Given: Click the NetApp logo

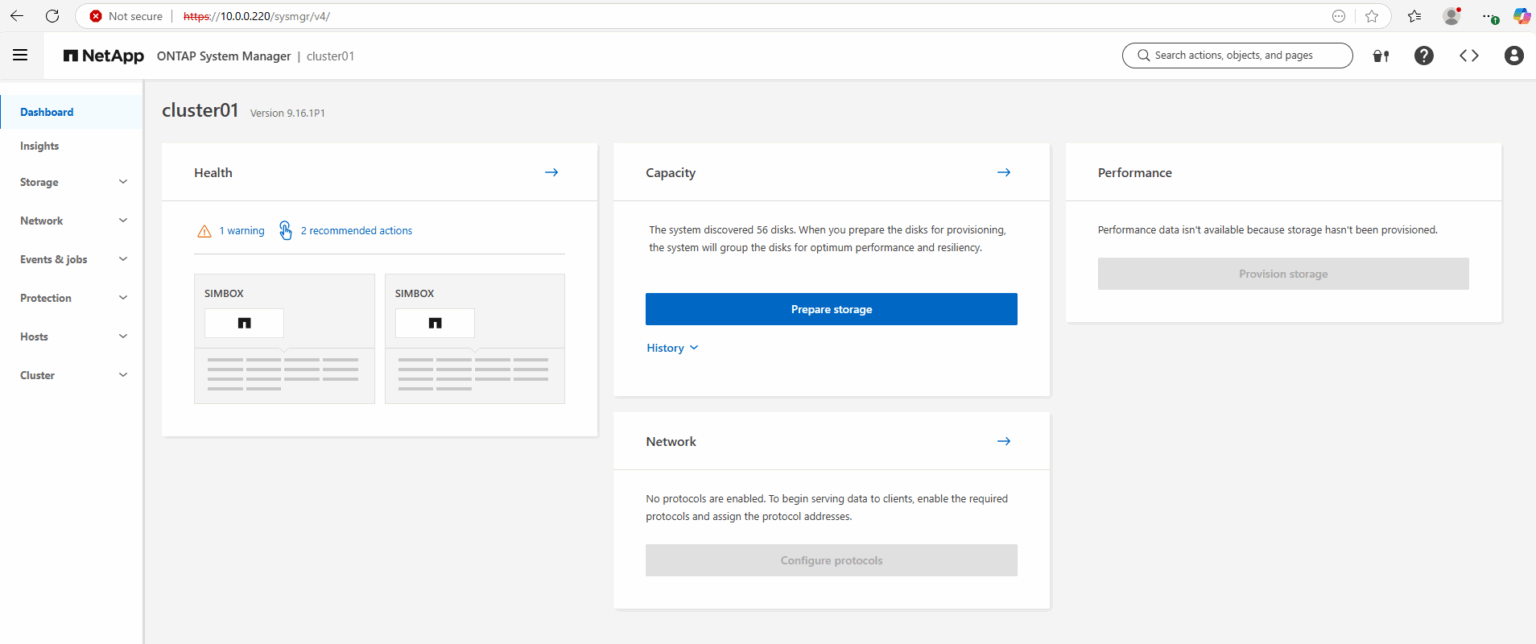Looking at the screenshot, I should coord(103,56).
